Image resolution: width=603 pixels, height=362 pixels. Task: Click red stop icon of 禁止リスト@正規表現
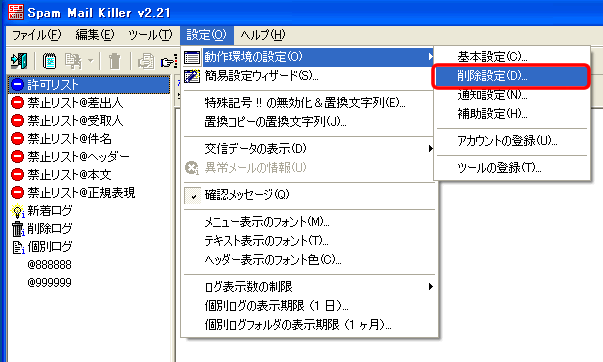pos(17,192)
